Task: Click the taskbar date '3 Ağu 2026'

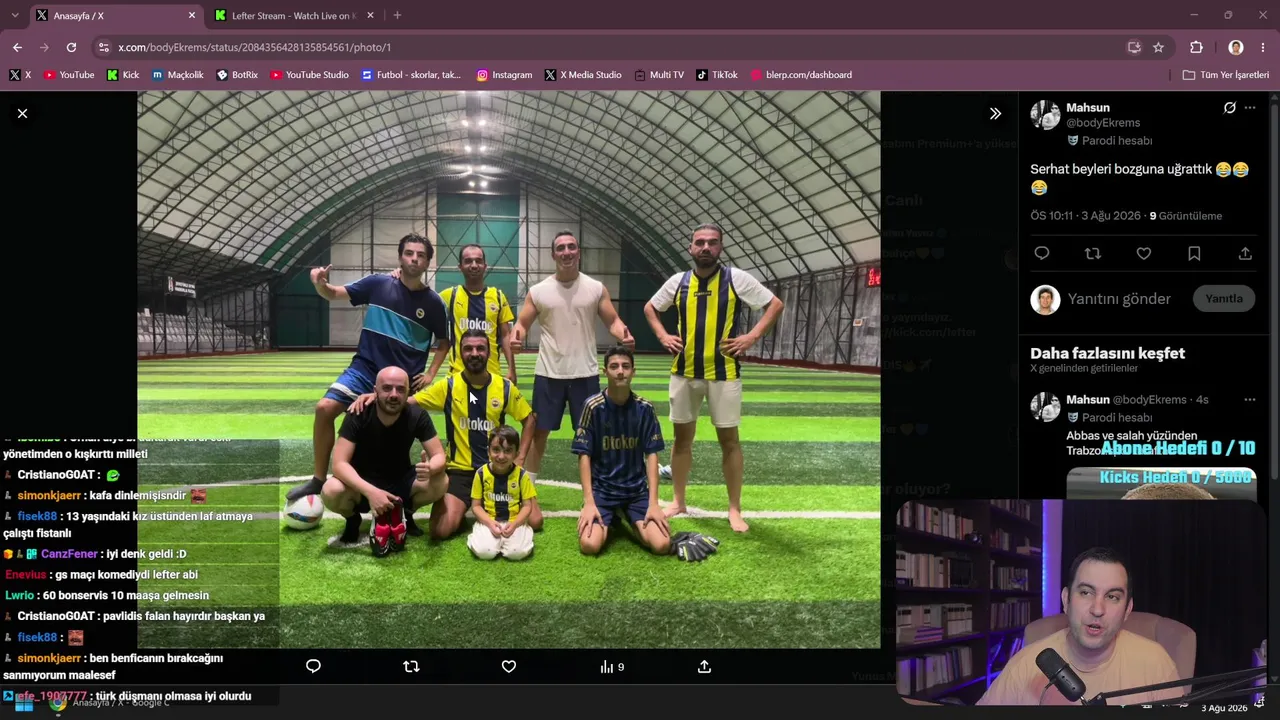Action: (x=1225, y=708)
